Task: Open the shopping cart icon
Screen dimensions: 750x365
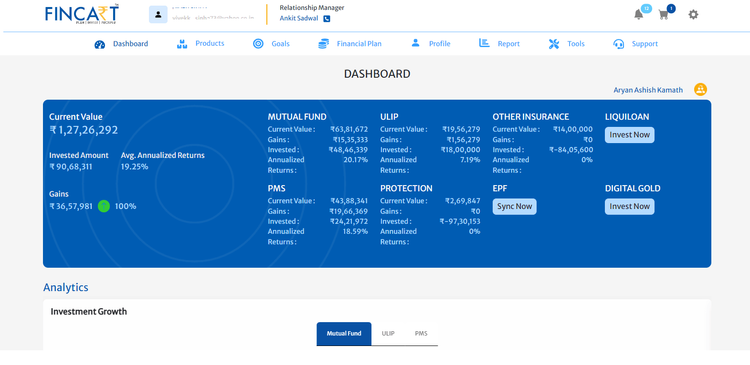Action: [663, 15]
